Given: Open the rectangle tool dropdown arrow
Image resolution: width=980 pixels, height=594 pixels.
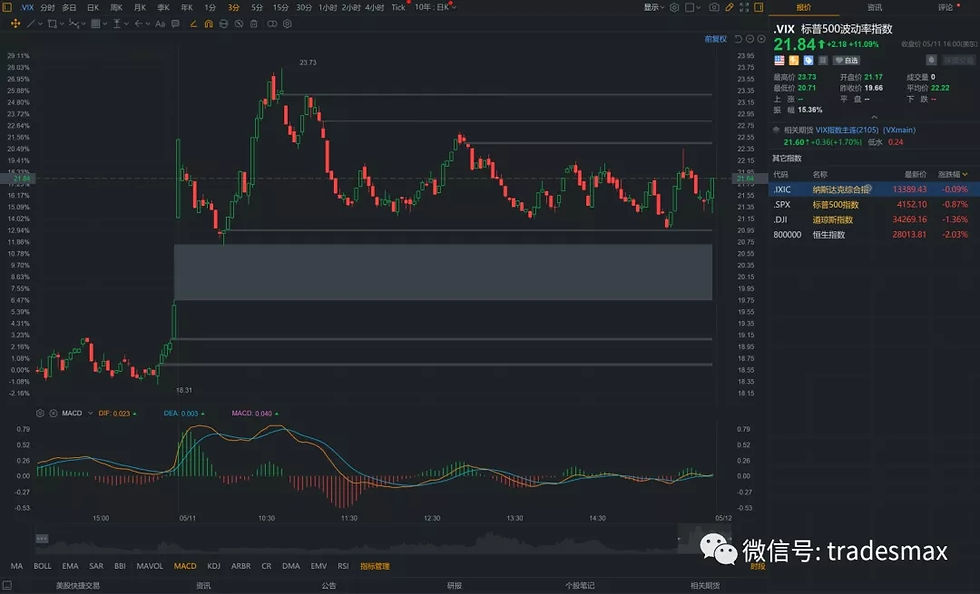Looking at the screenshot, I should click(62, 24).
